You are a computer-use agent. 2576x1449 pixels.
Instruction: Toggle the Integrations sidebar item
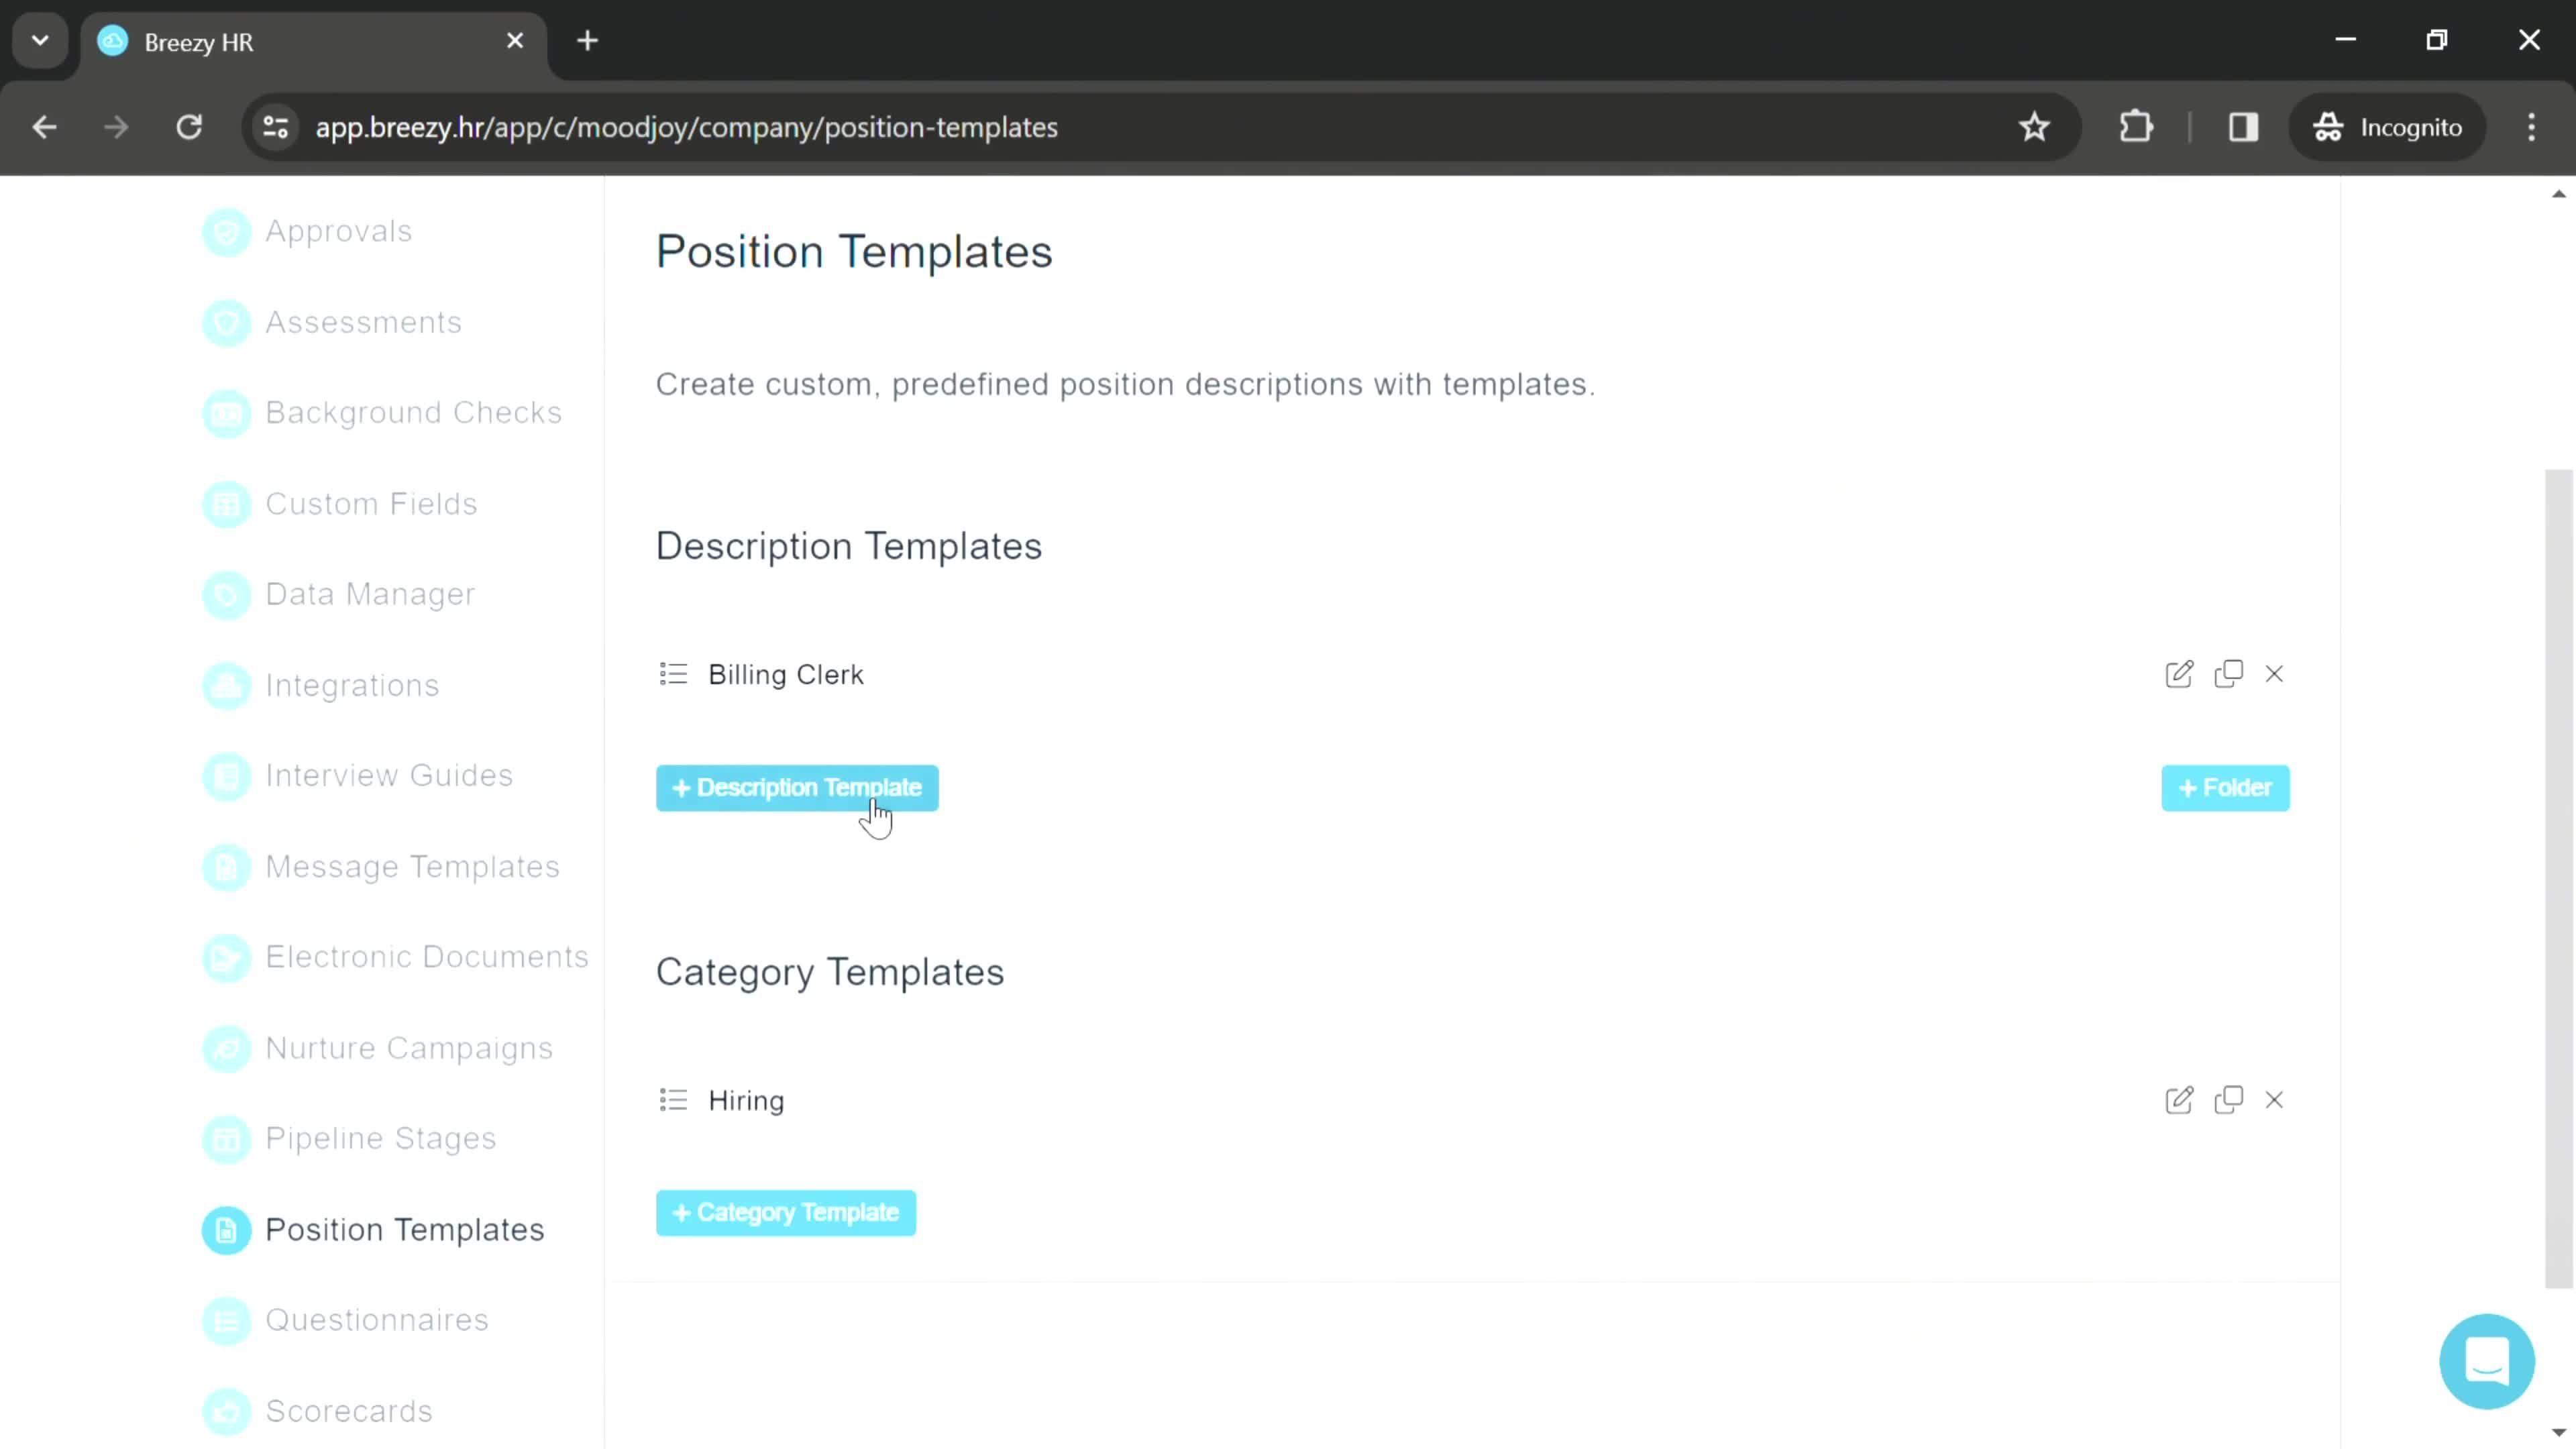pos(352,685)
